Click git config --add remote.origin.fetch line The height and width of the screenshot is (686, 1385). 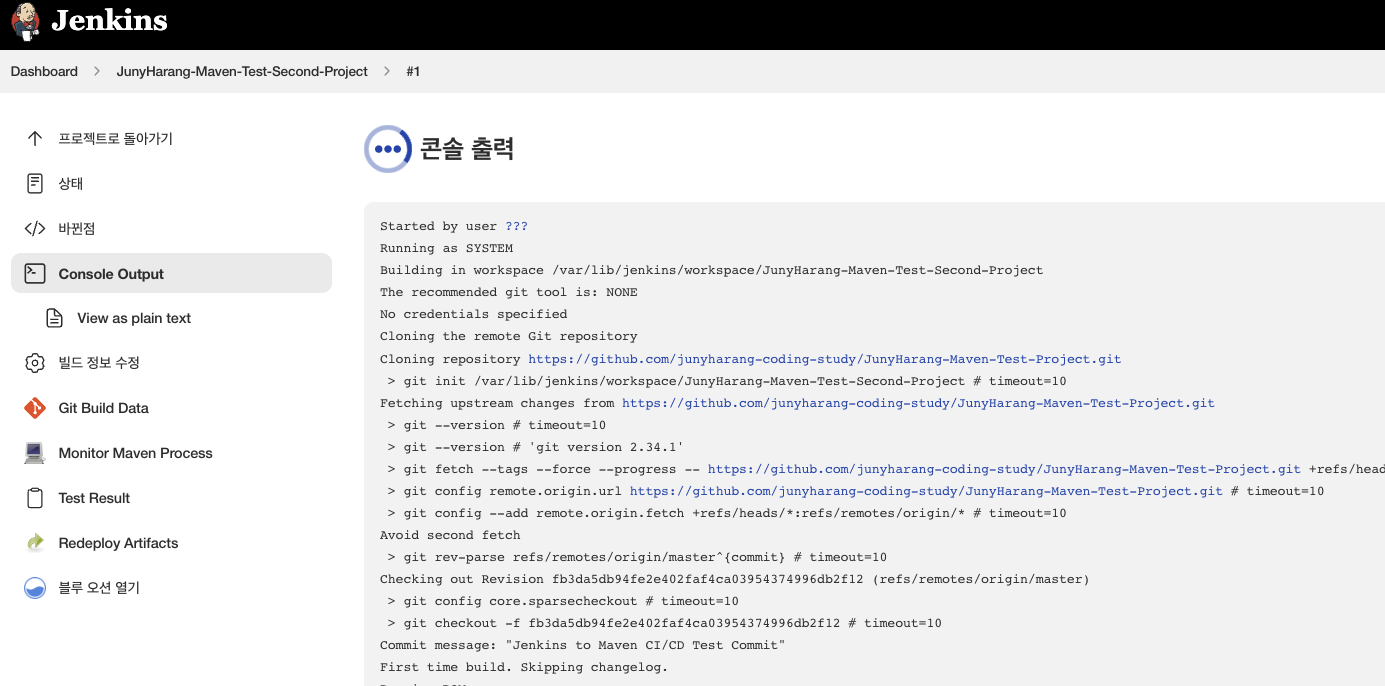click(727, 513)
